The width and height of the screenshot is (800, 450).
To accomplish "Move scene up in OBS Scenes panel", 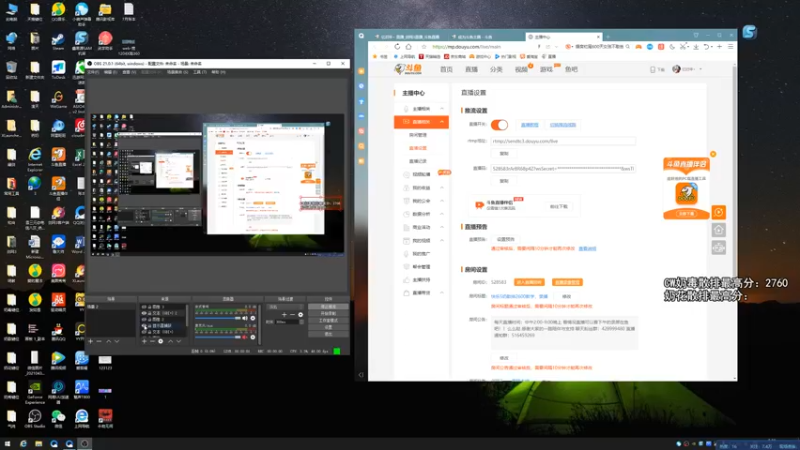I will 108,341.
